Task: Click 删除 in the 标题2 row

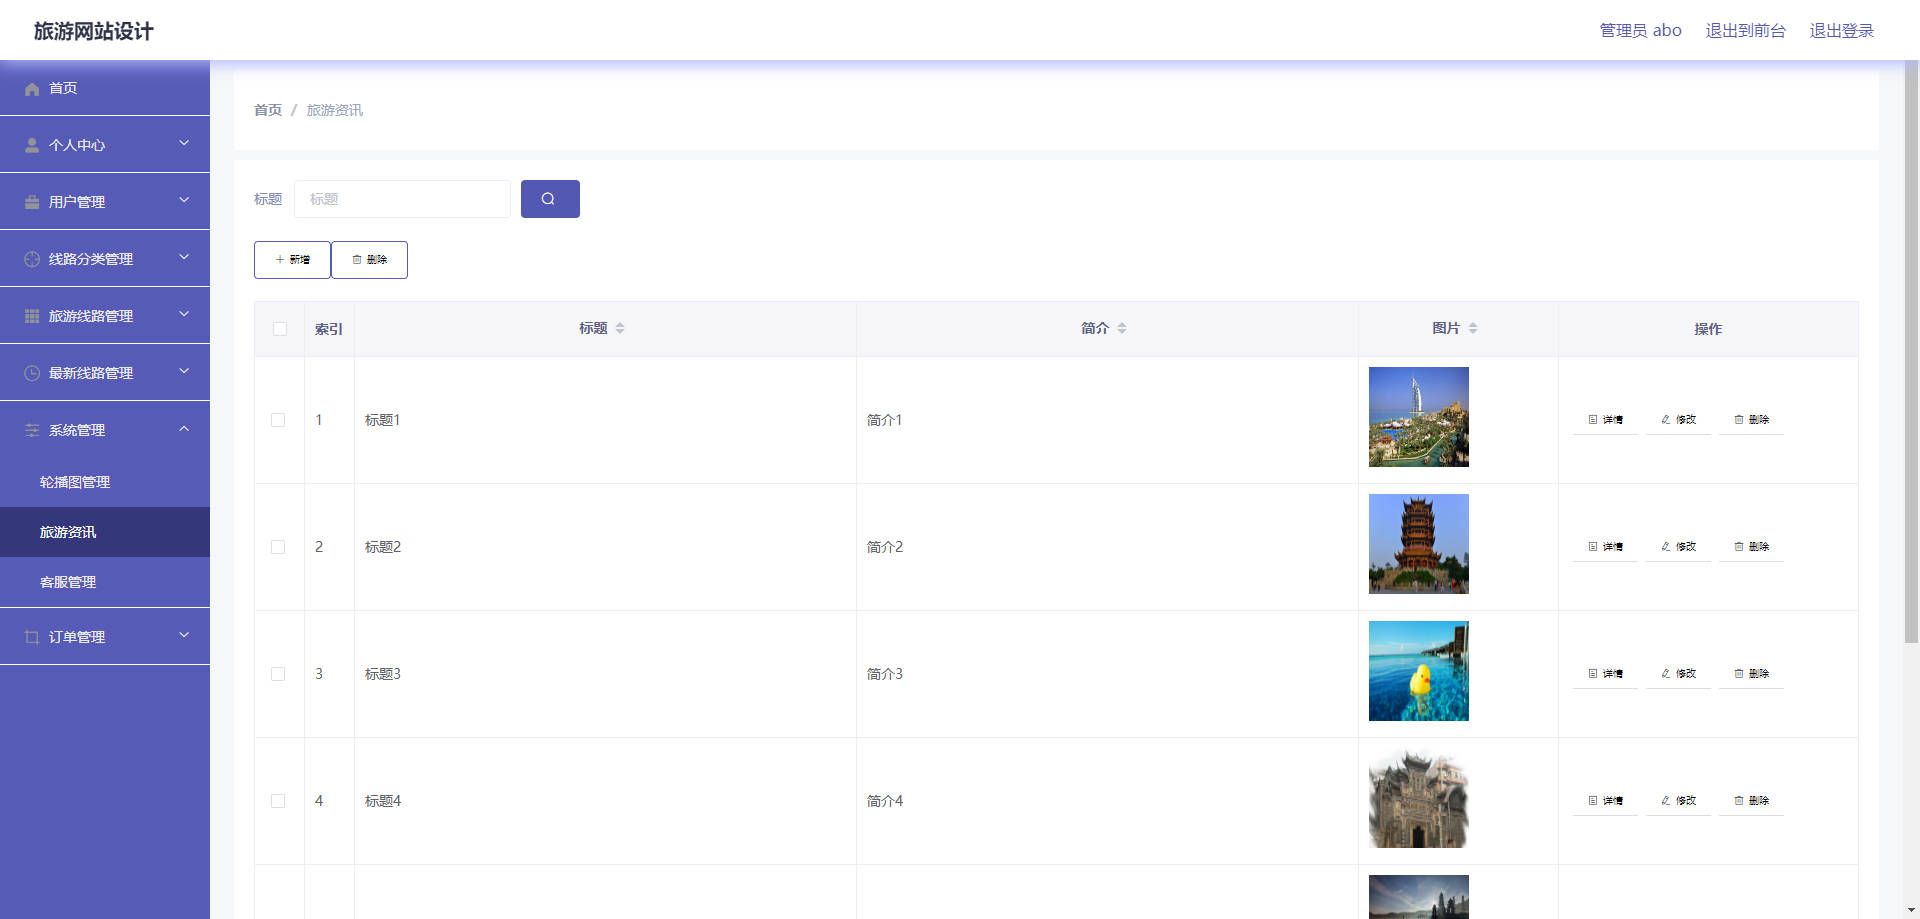Action: 1751,547
